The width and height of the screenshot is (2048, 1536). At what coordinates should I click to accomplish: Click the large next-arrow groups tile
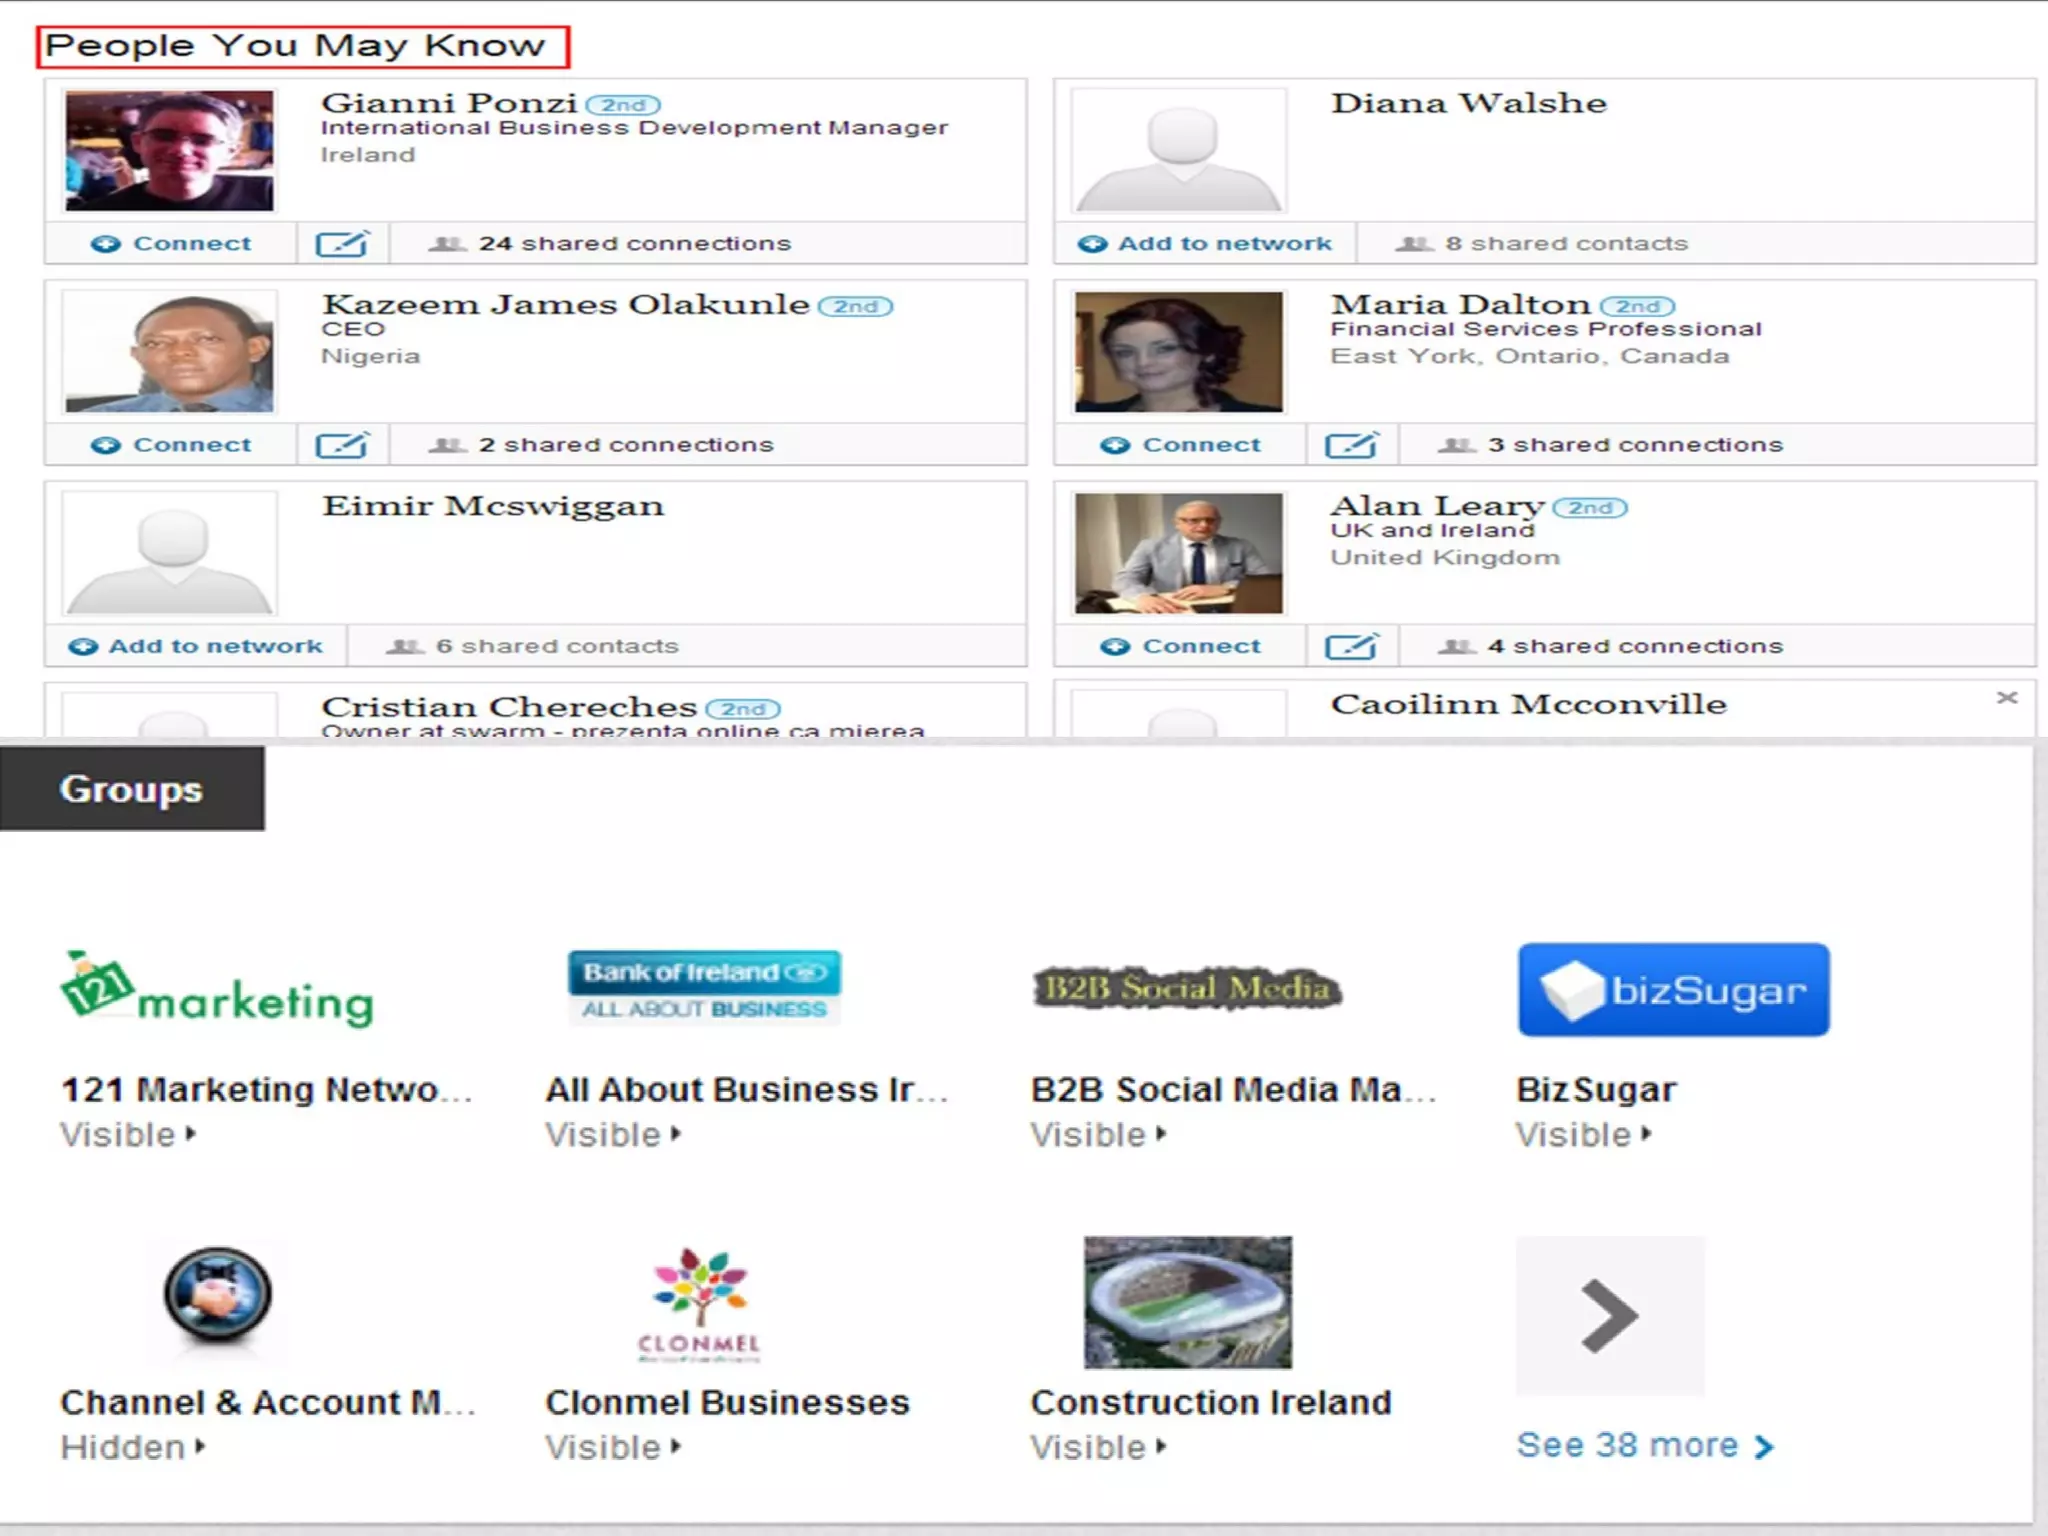tap(1609, 1316)
